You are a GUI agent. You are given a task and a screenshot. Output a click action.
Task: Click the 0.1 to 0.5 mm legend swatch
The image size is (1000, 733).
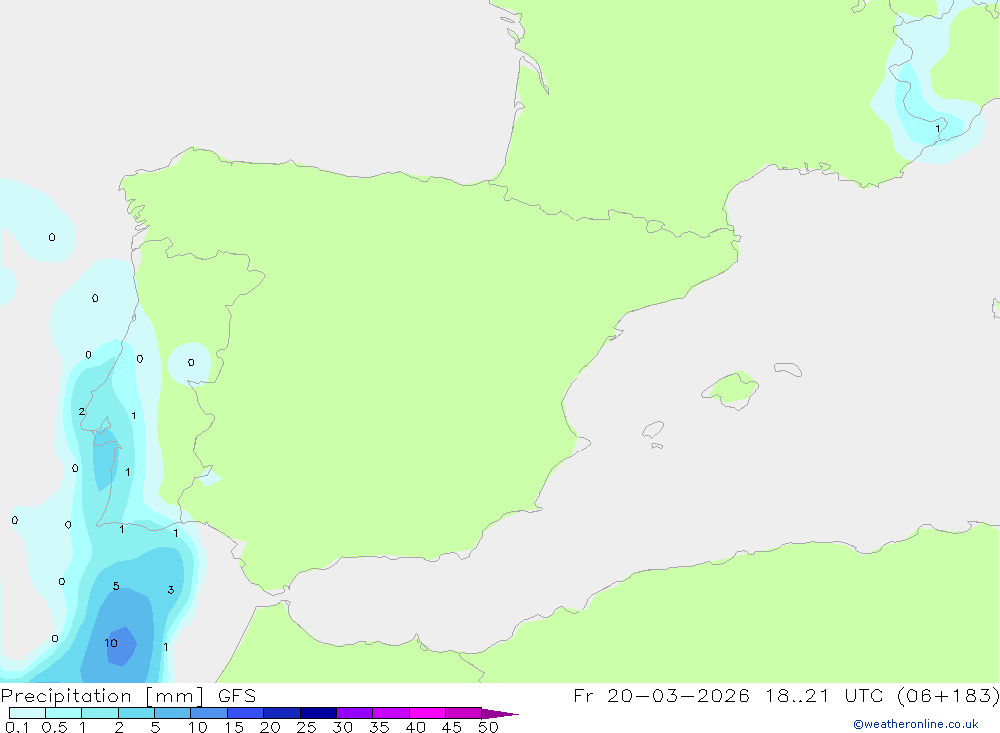[27, 713]
